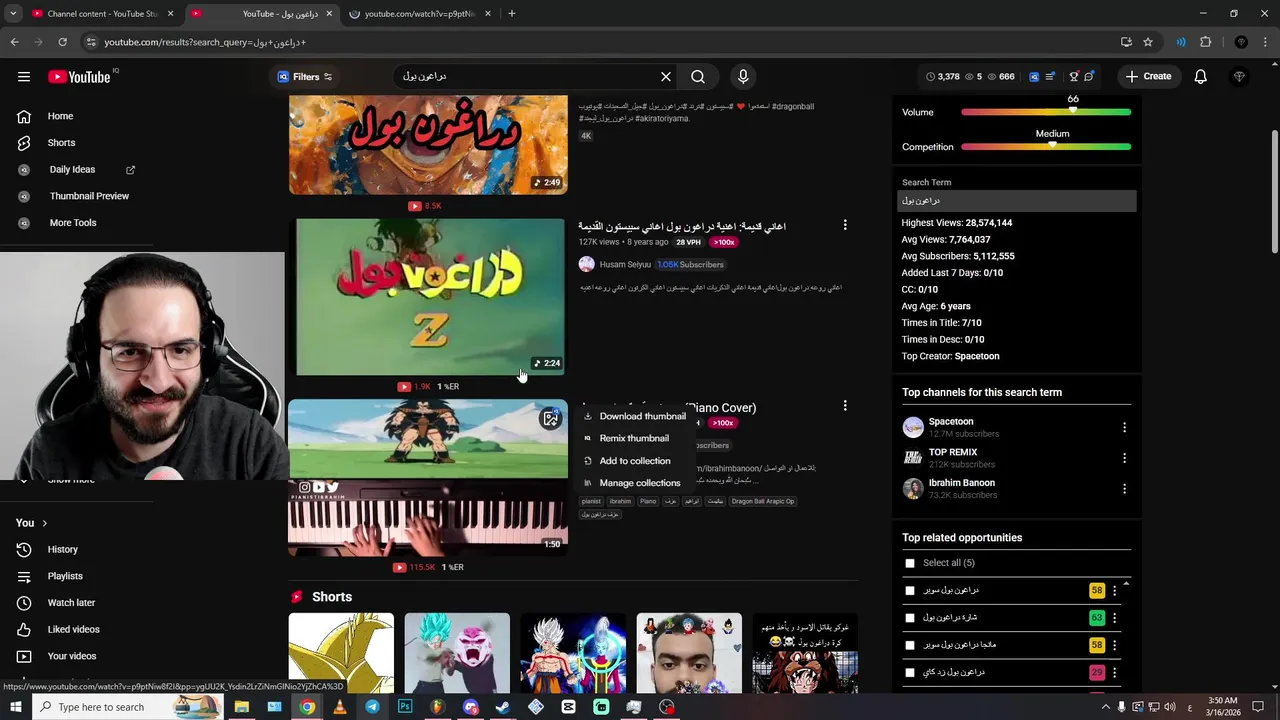Open History in the sidebar
Image resolution: width=1280 pixels, height=720 pixels.
coord(62,550)
